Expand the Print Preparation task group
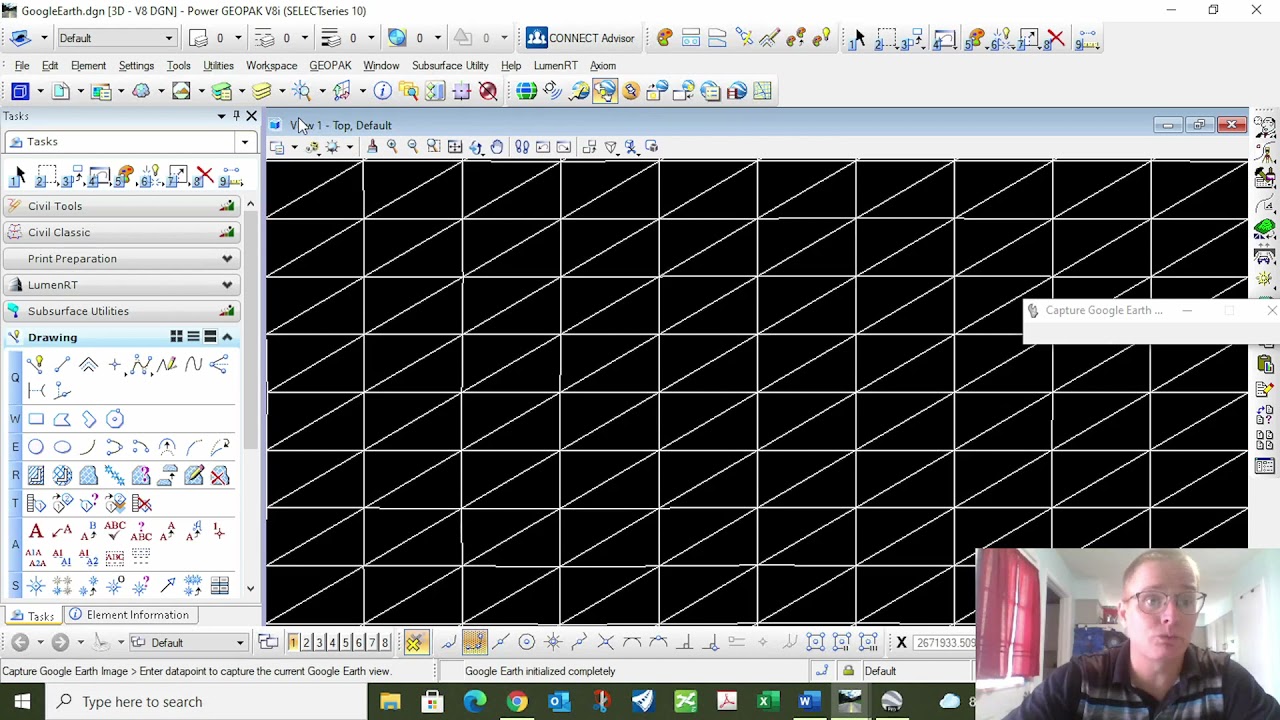 click(x=120, y=259)
